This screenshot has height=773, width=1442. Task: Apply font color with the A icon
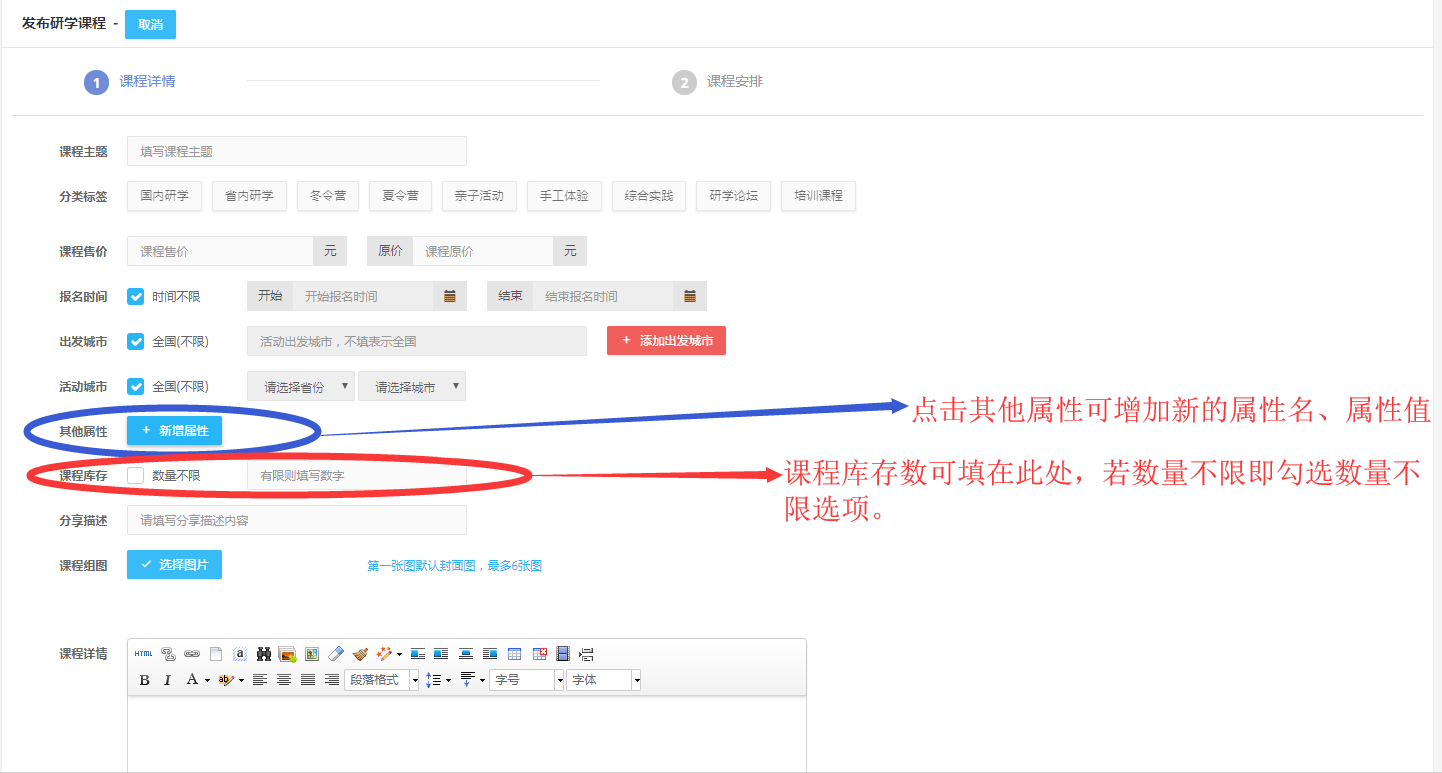coord(192,680)
